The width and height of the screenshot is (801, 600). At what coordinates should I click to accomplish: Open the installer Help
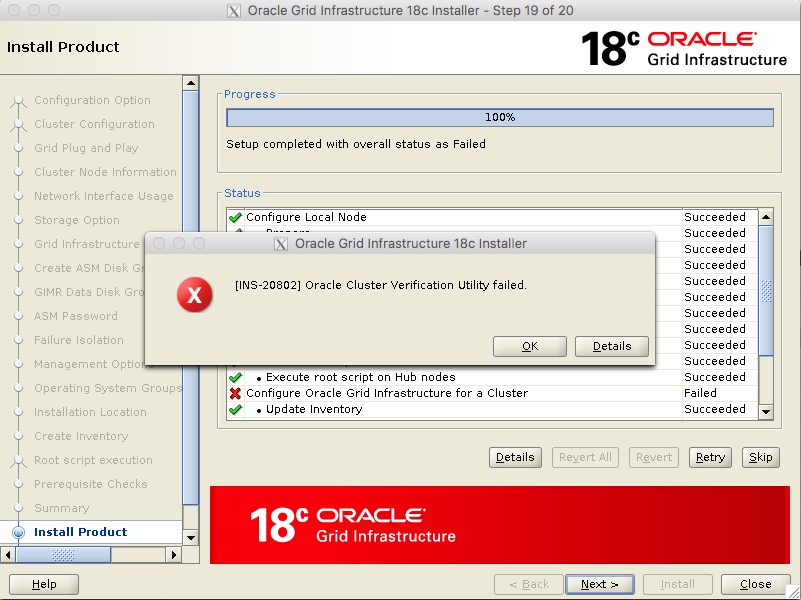point(43,584)
